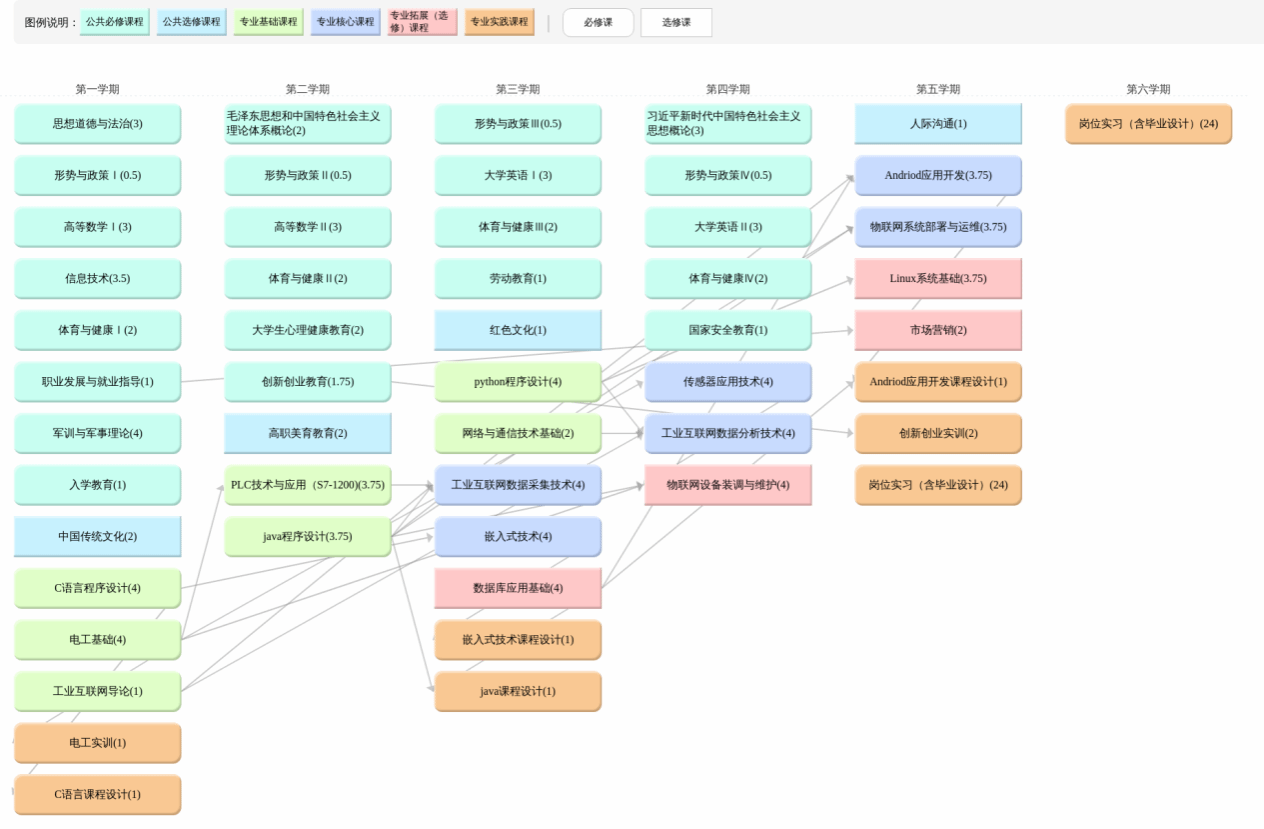Image resolution: width=1264 pixels, height=829 pixels.
Task: Open the 思想道德与法治(3) course node
Action: click(x=97, y=124)
